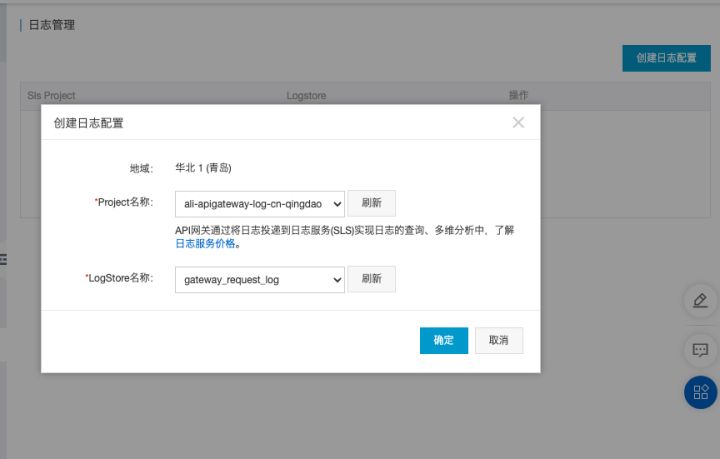
Task: Open the Project名称 dropdown
Action: [259, 204]
